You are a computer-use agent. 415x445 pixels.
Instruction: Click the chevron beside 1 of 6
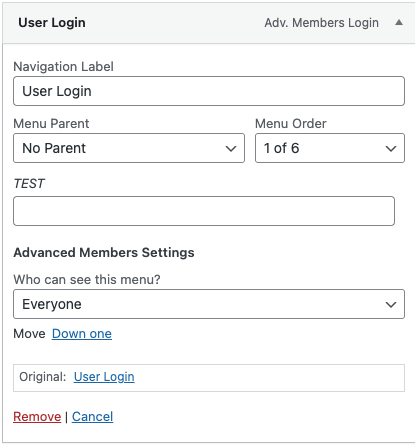coord(391,149)
